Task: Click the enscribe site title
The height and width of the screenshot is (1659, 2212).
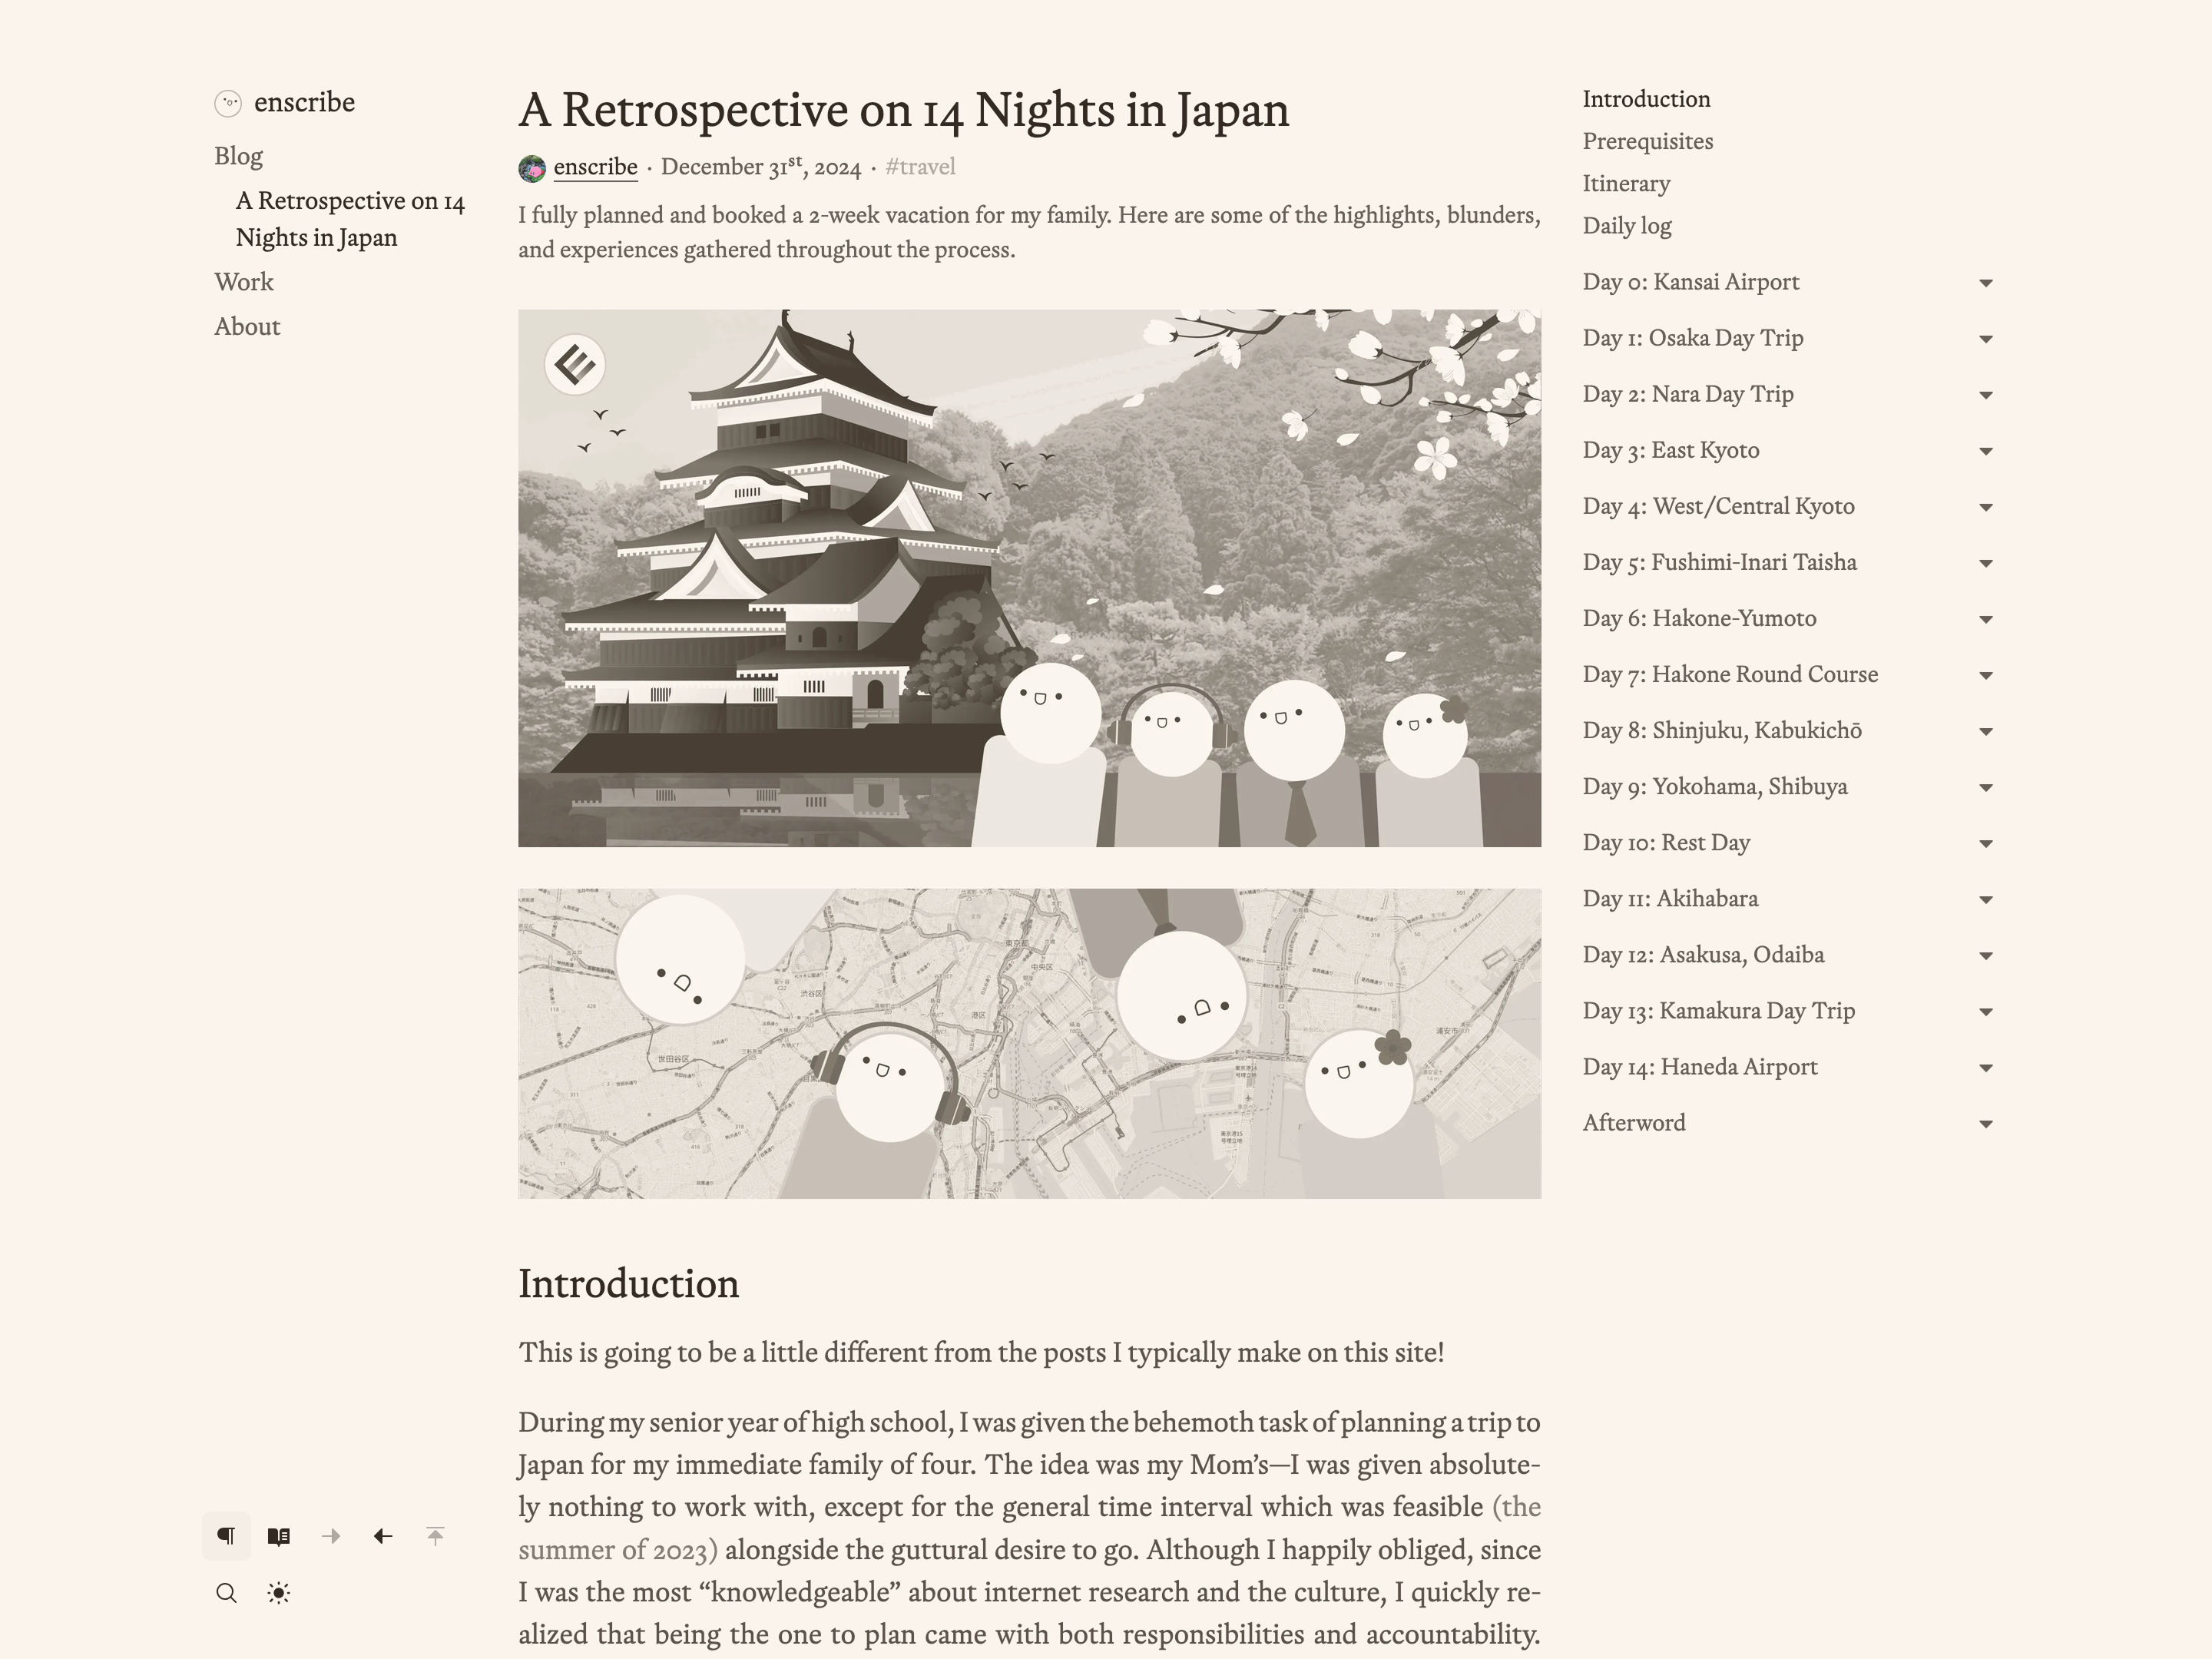Action: coord(304,102)
